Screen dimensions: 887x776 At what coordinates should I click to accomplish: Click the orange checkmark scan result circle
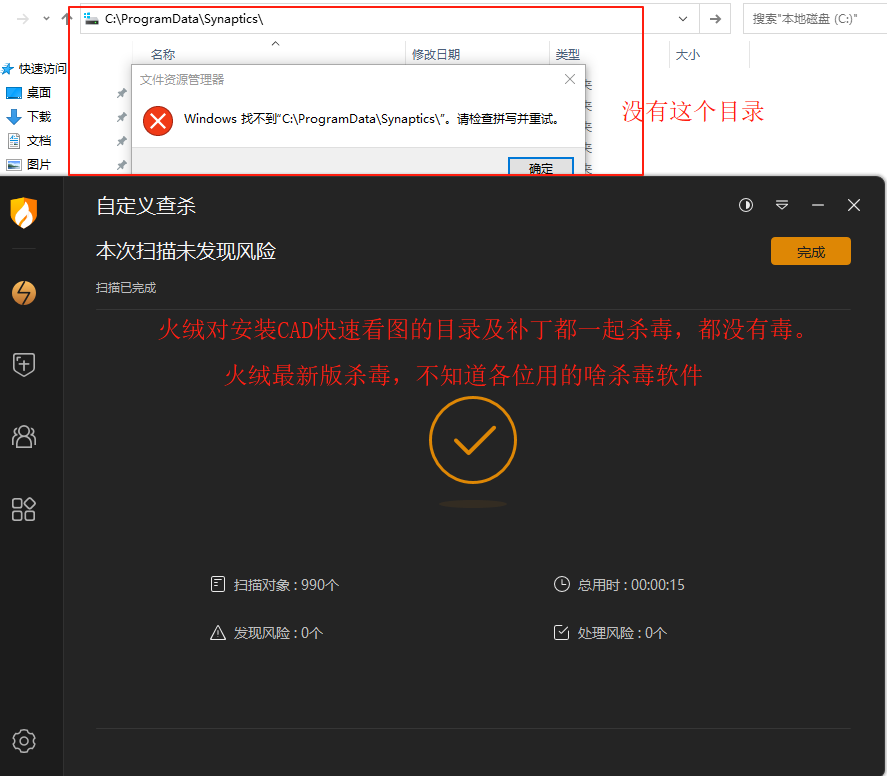pyautogui.click(x=473, y=440)
